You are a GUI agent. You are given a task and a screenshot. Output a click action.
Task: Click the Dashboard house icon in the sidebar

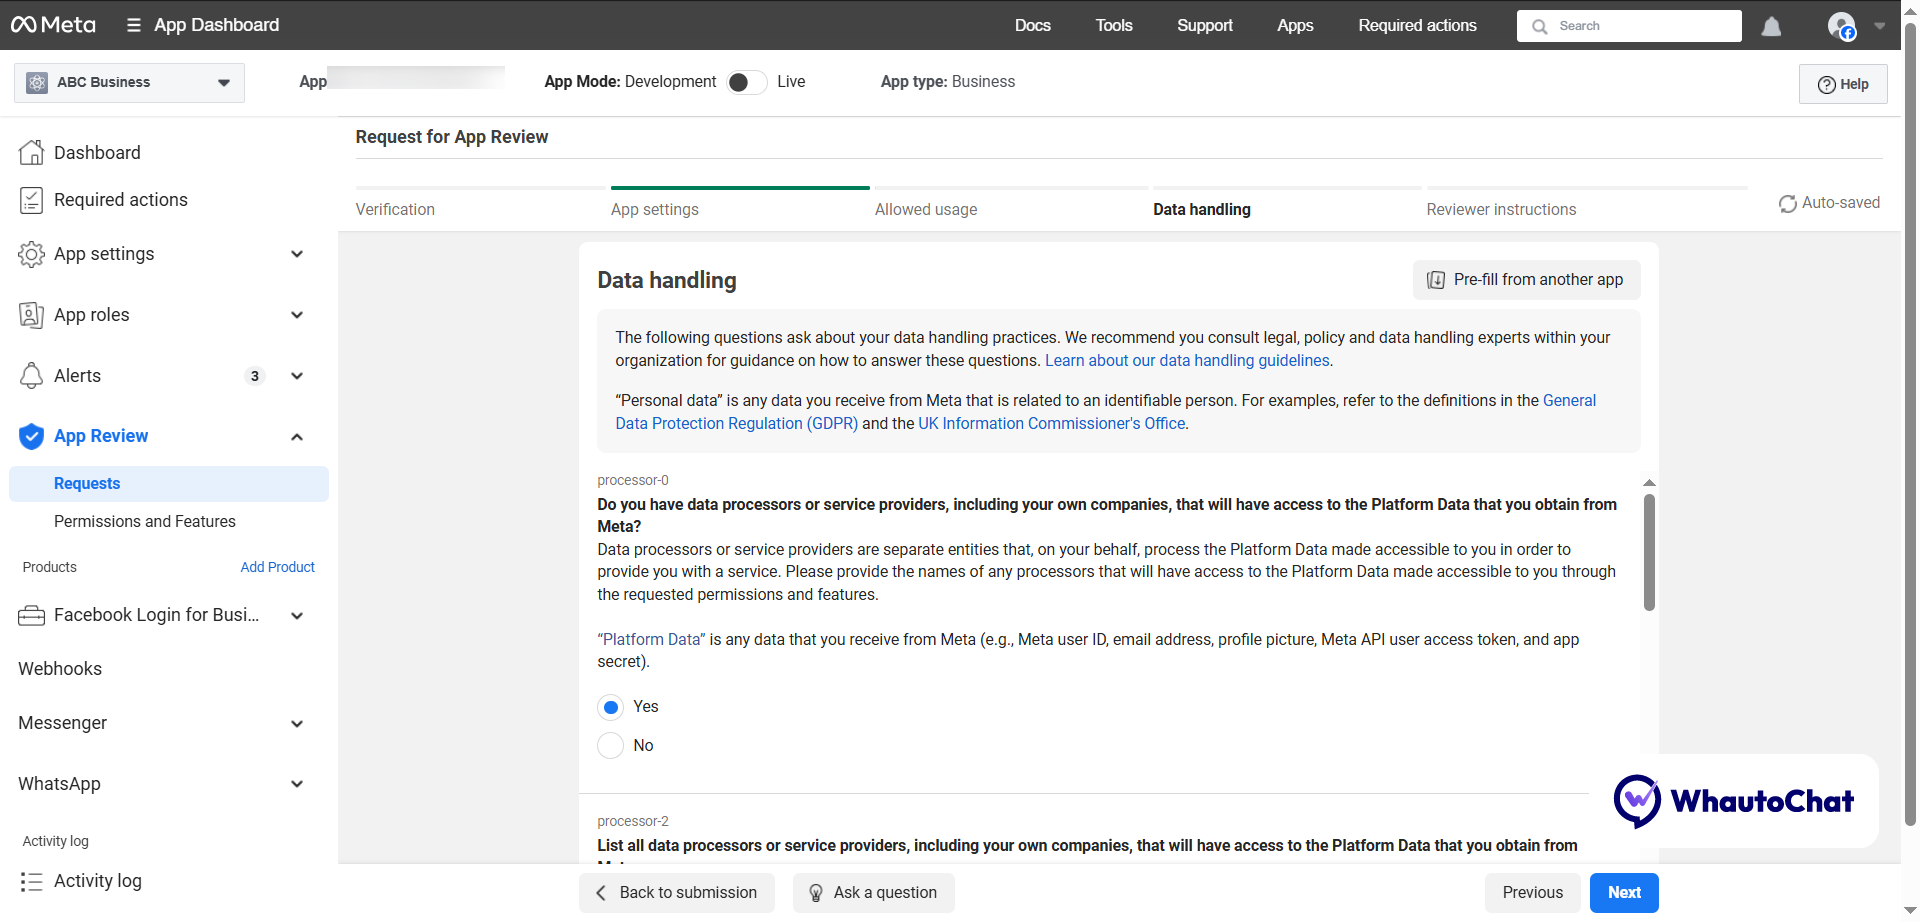31,151
